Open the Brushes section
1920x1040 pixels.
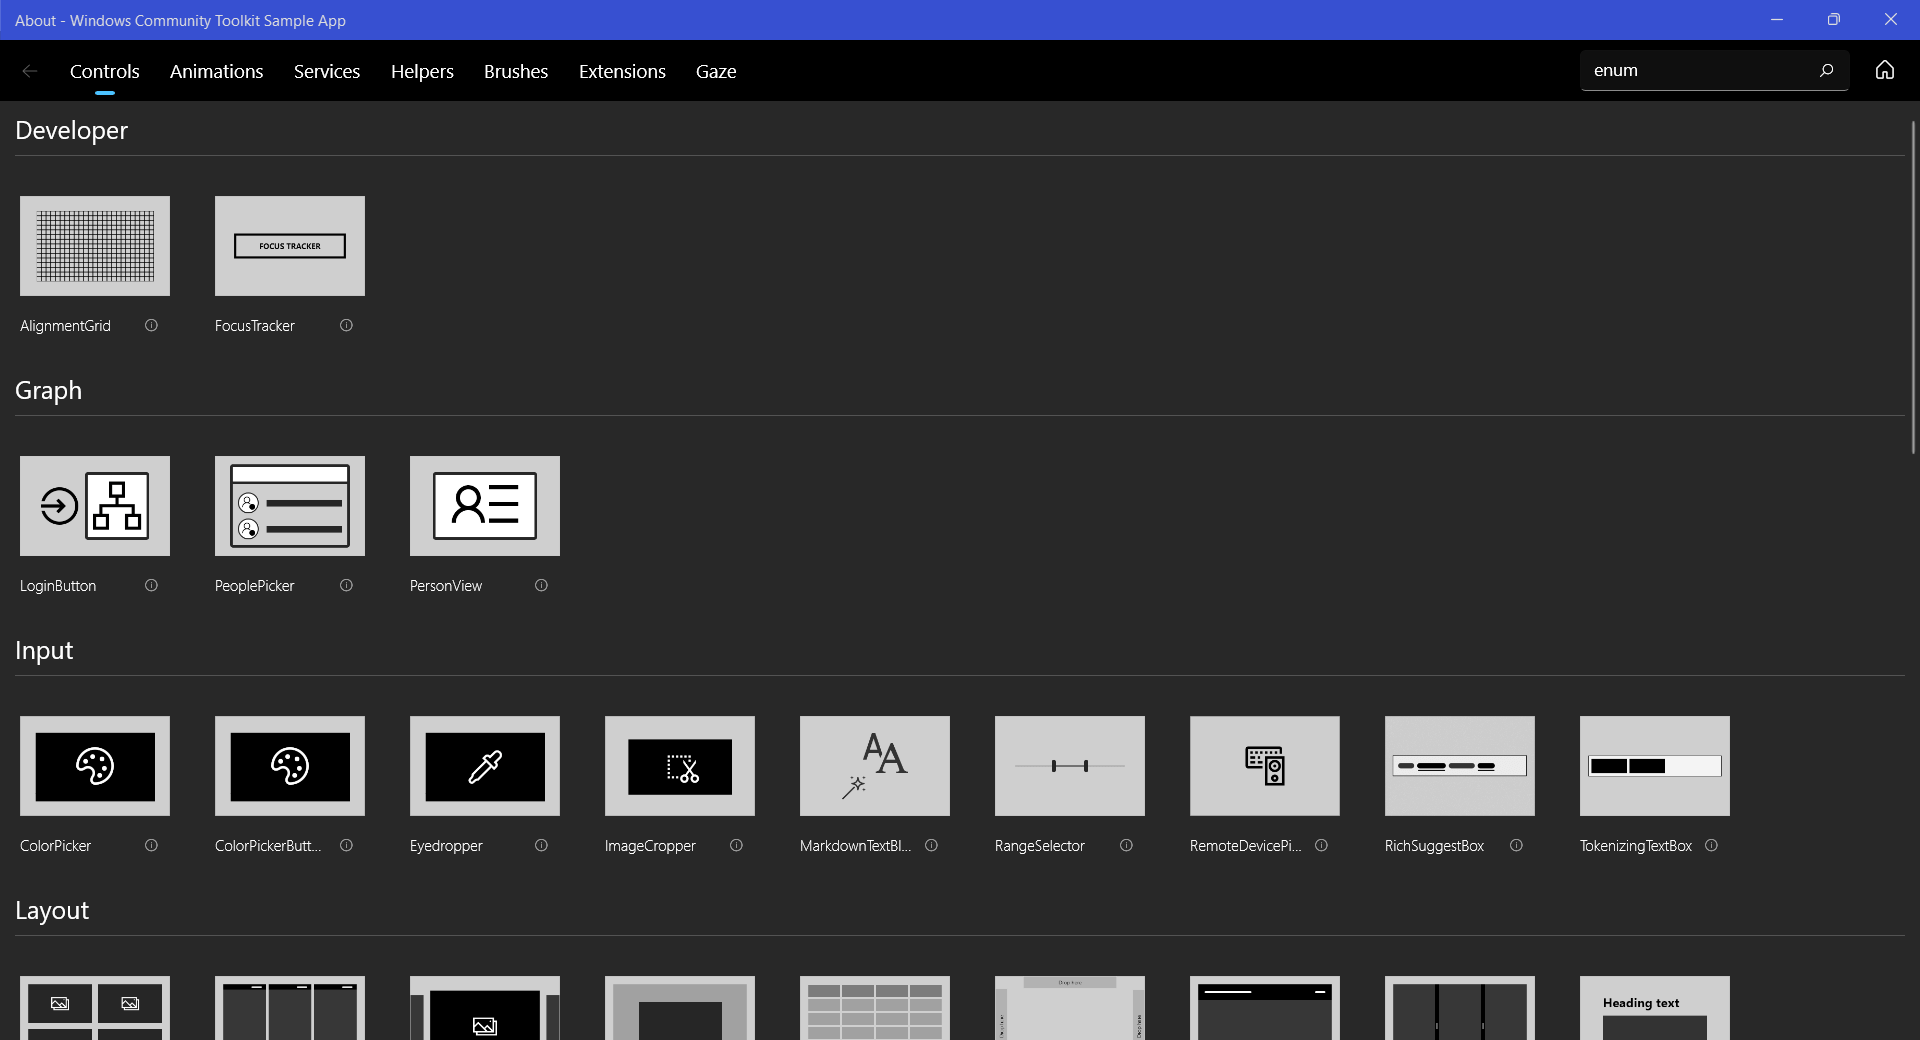(515, 70)
